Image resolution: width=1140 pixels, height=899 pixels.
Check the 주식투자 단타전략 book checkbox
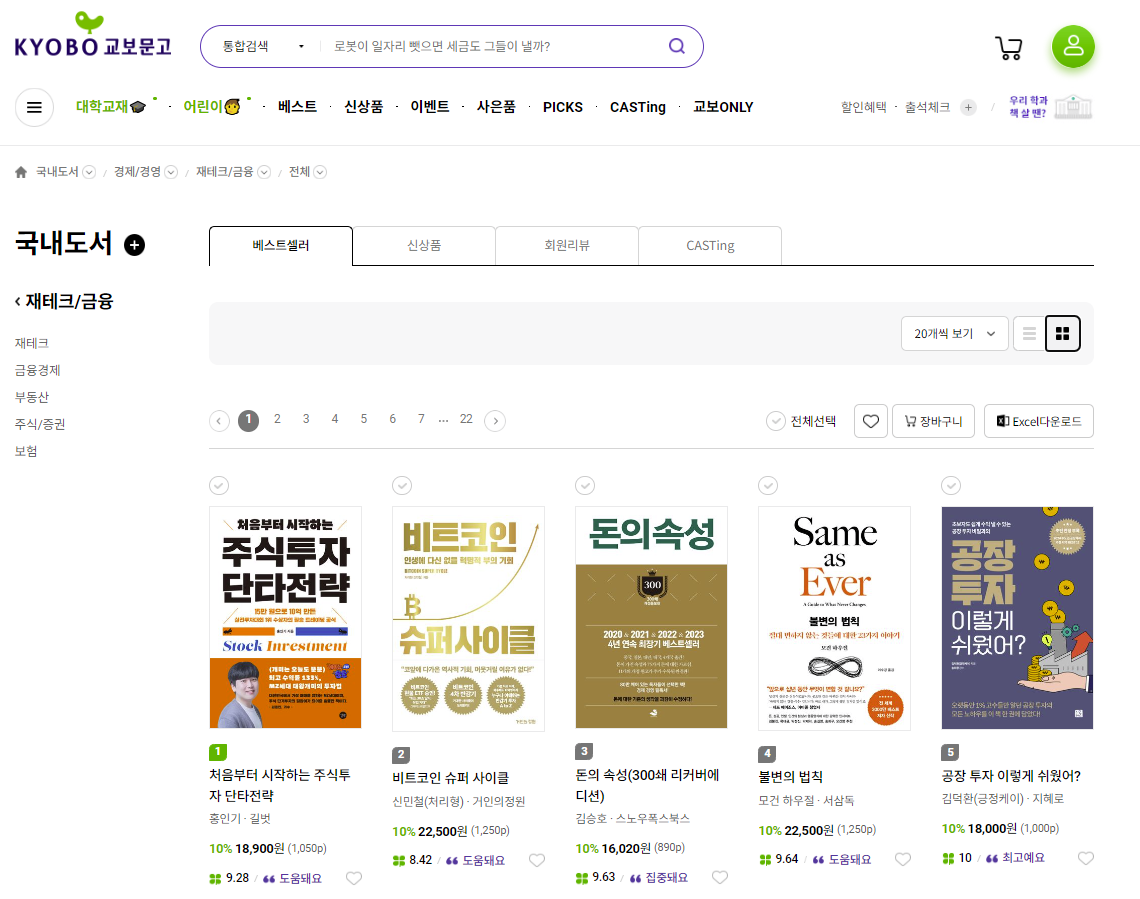219,485
